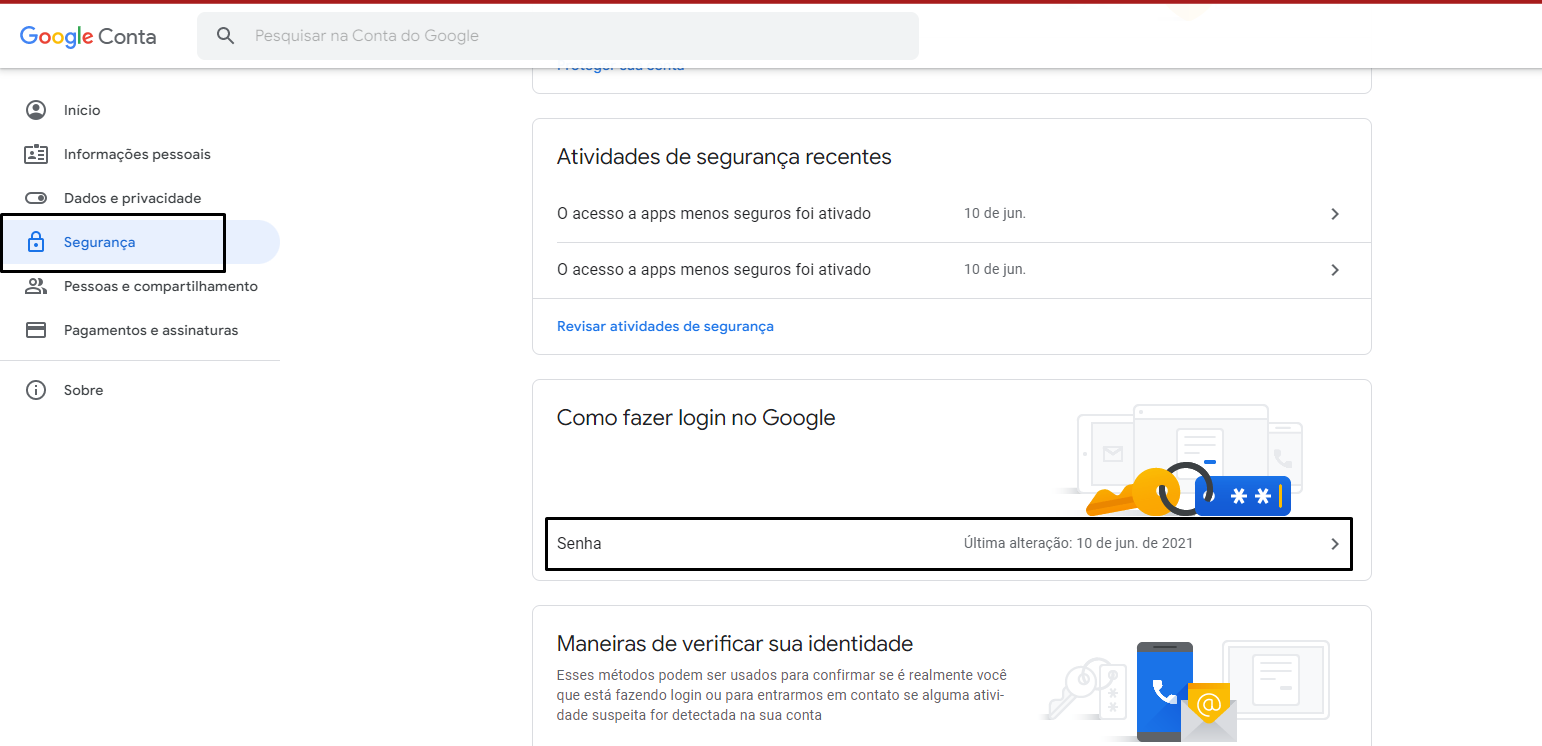This screenshot has height=746, width=1542.
Task: Expand first apps menos seguros activity chevron
Action: click(x=1335, y=214)
